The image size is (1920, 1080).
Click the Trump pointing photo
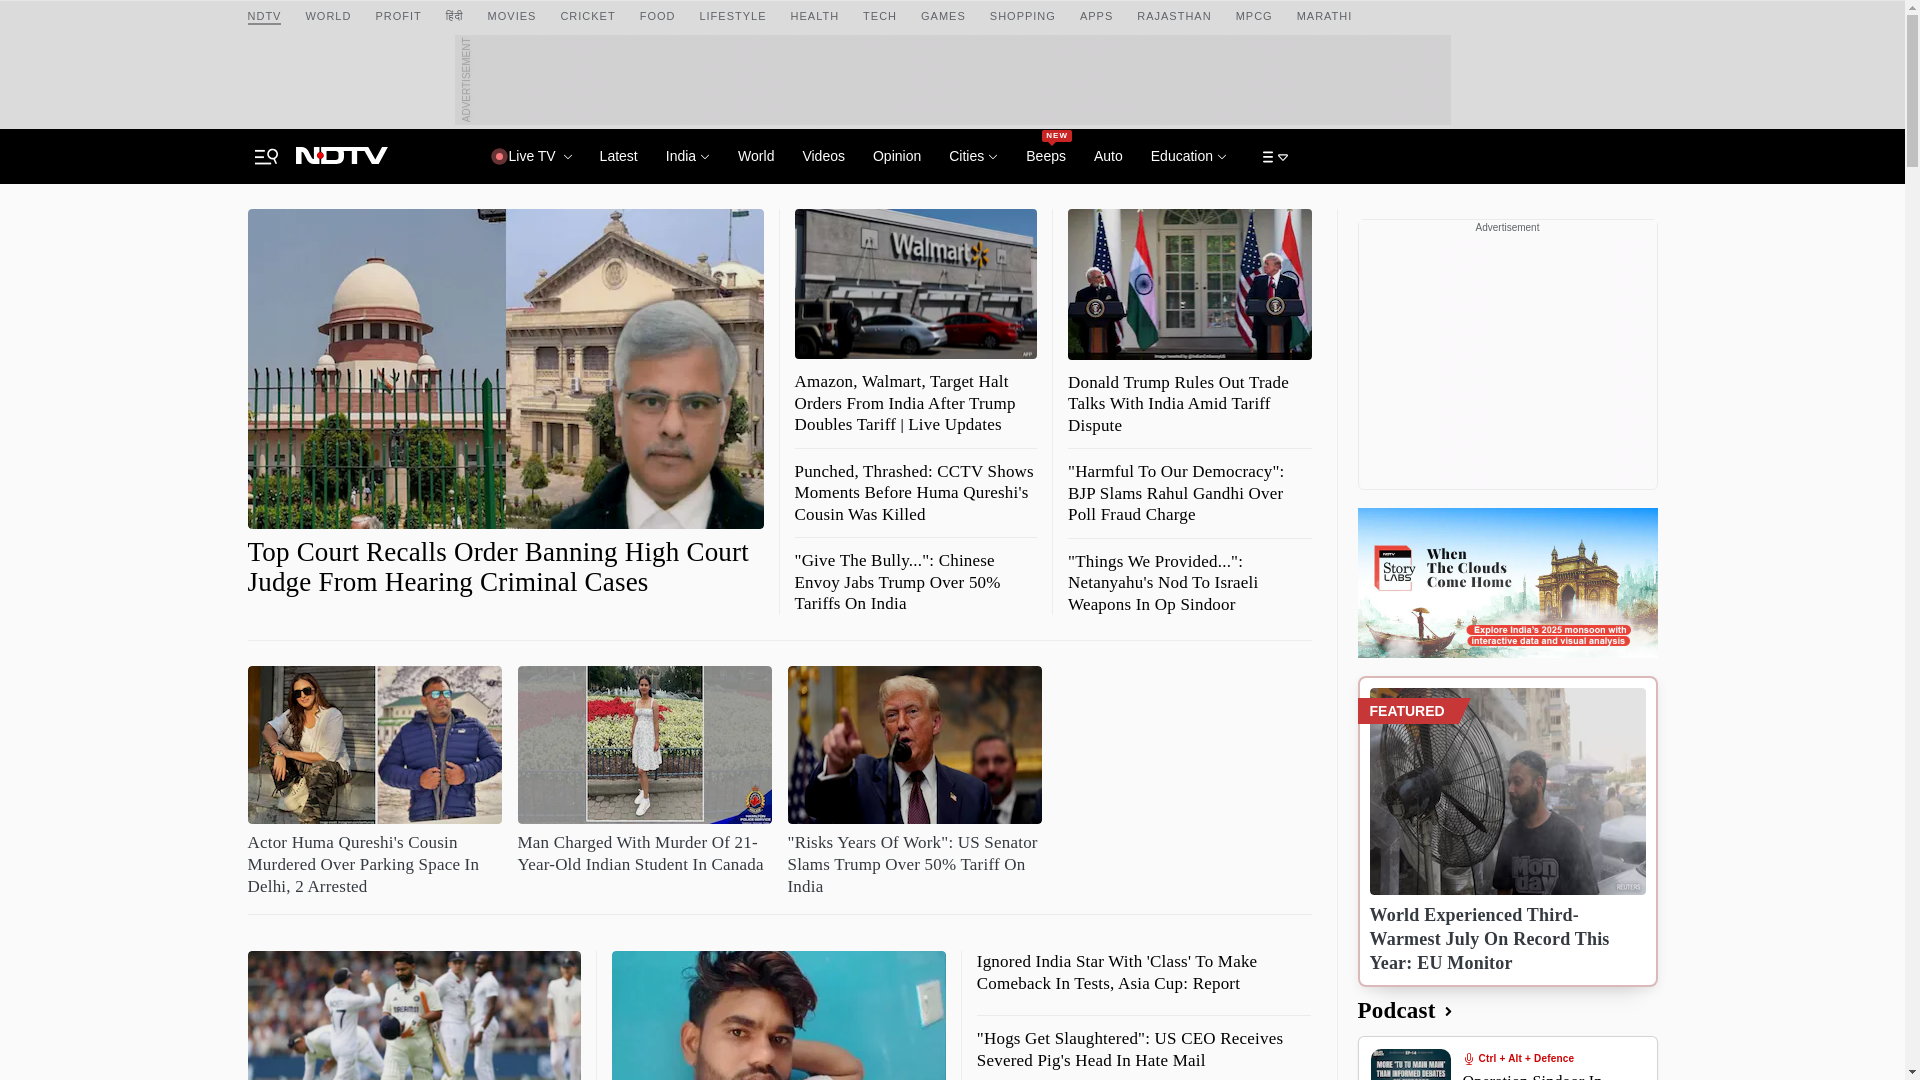point(914,745)
